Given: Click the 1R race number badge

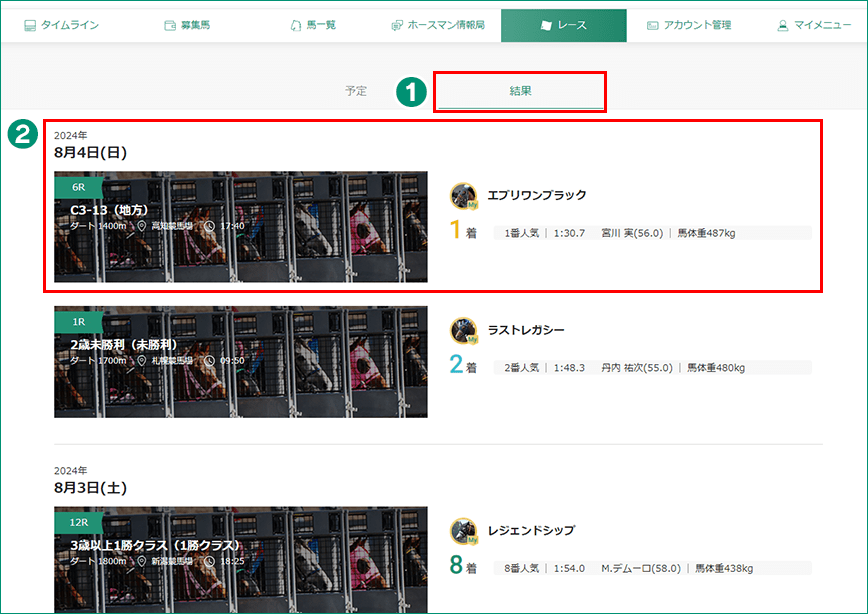Looking at the screenshot, I should click(79, 322).
